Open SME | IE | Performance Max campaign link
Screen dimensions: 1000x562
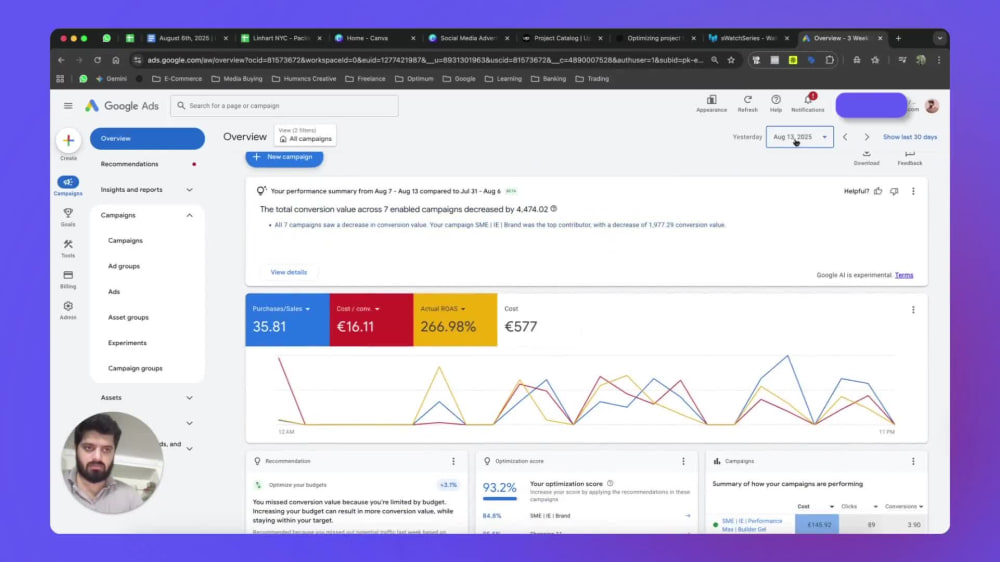point(752,525)
